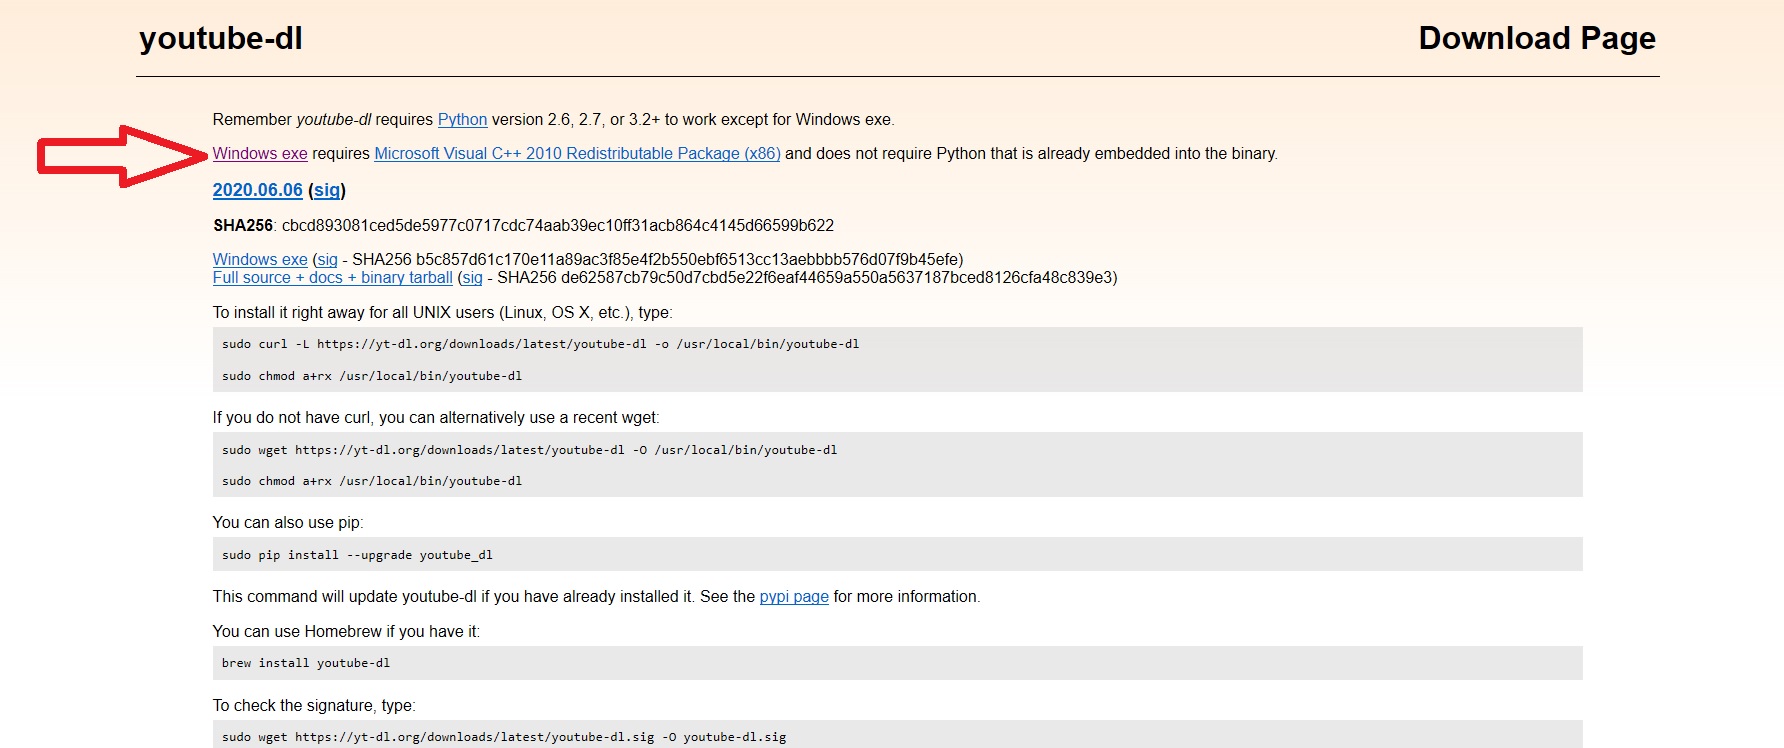Click the brew install youtube-dl command

coord(306,663)
